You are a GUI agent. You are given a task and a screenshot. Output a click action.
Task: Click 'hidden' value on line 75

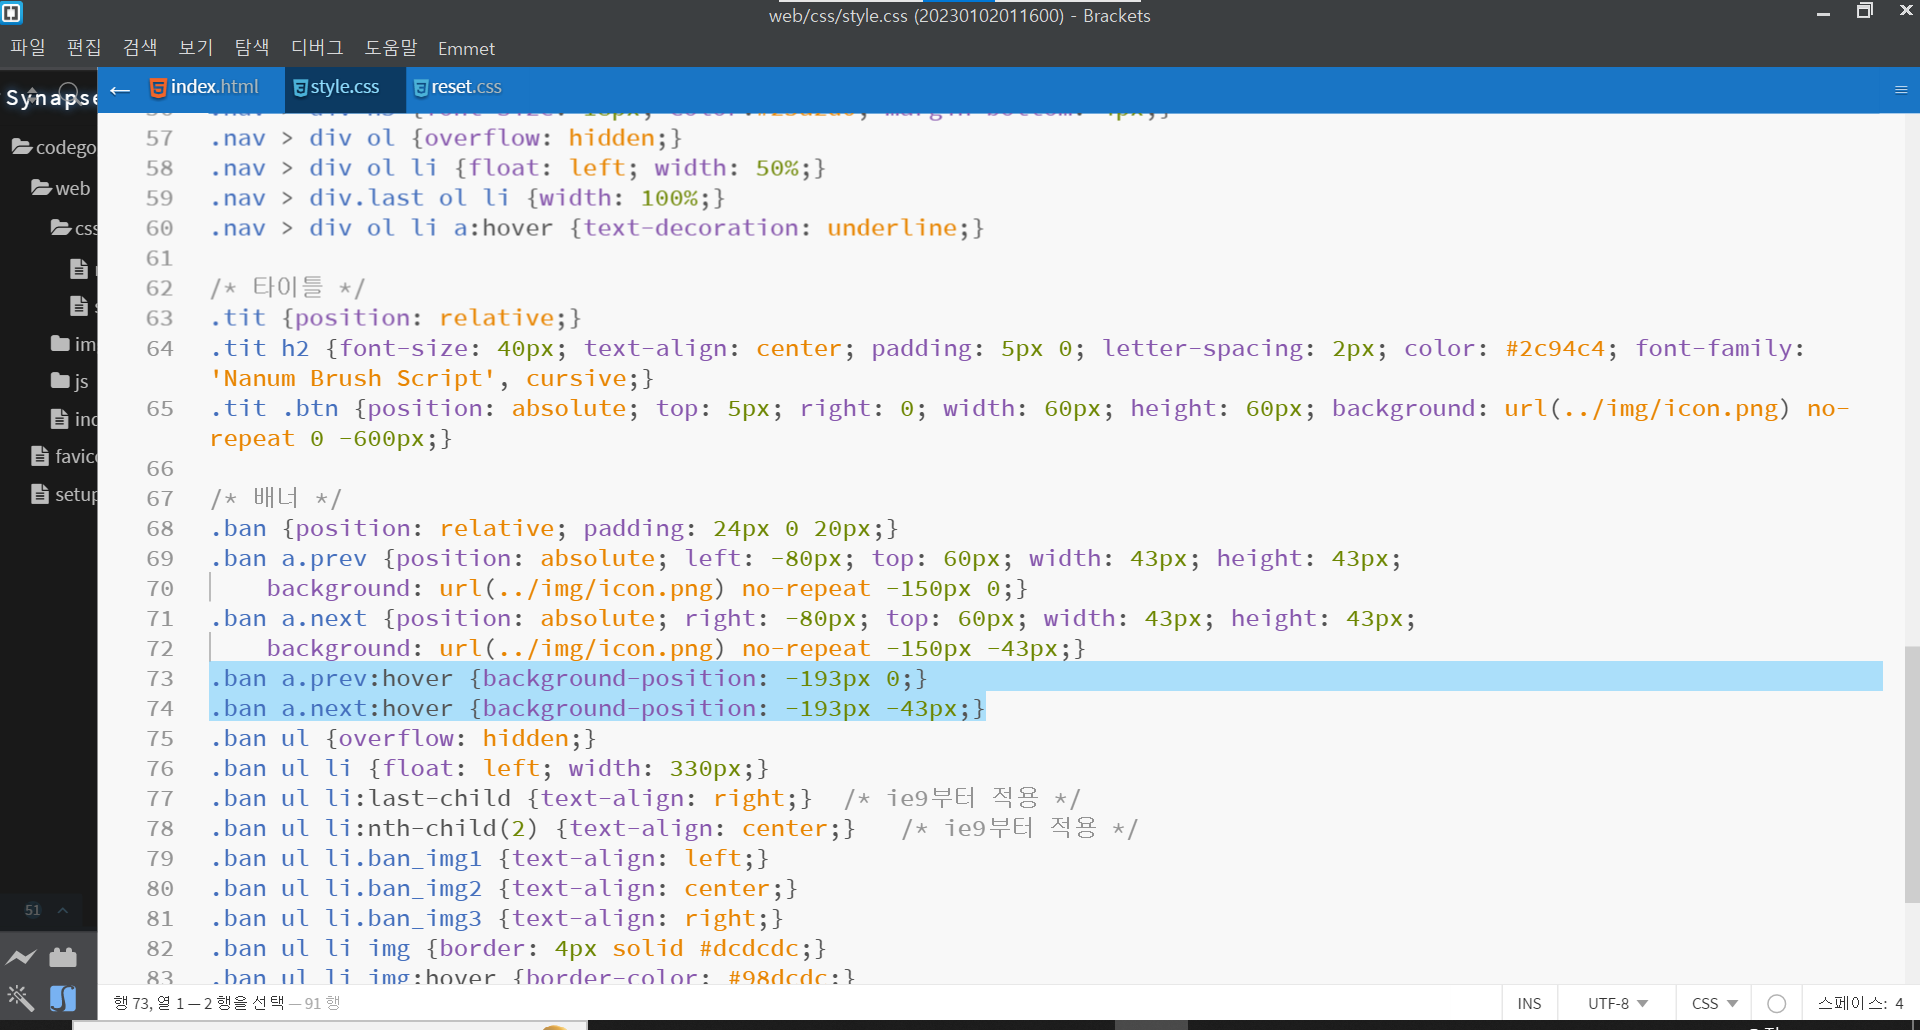(526, 739)
